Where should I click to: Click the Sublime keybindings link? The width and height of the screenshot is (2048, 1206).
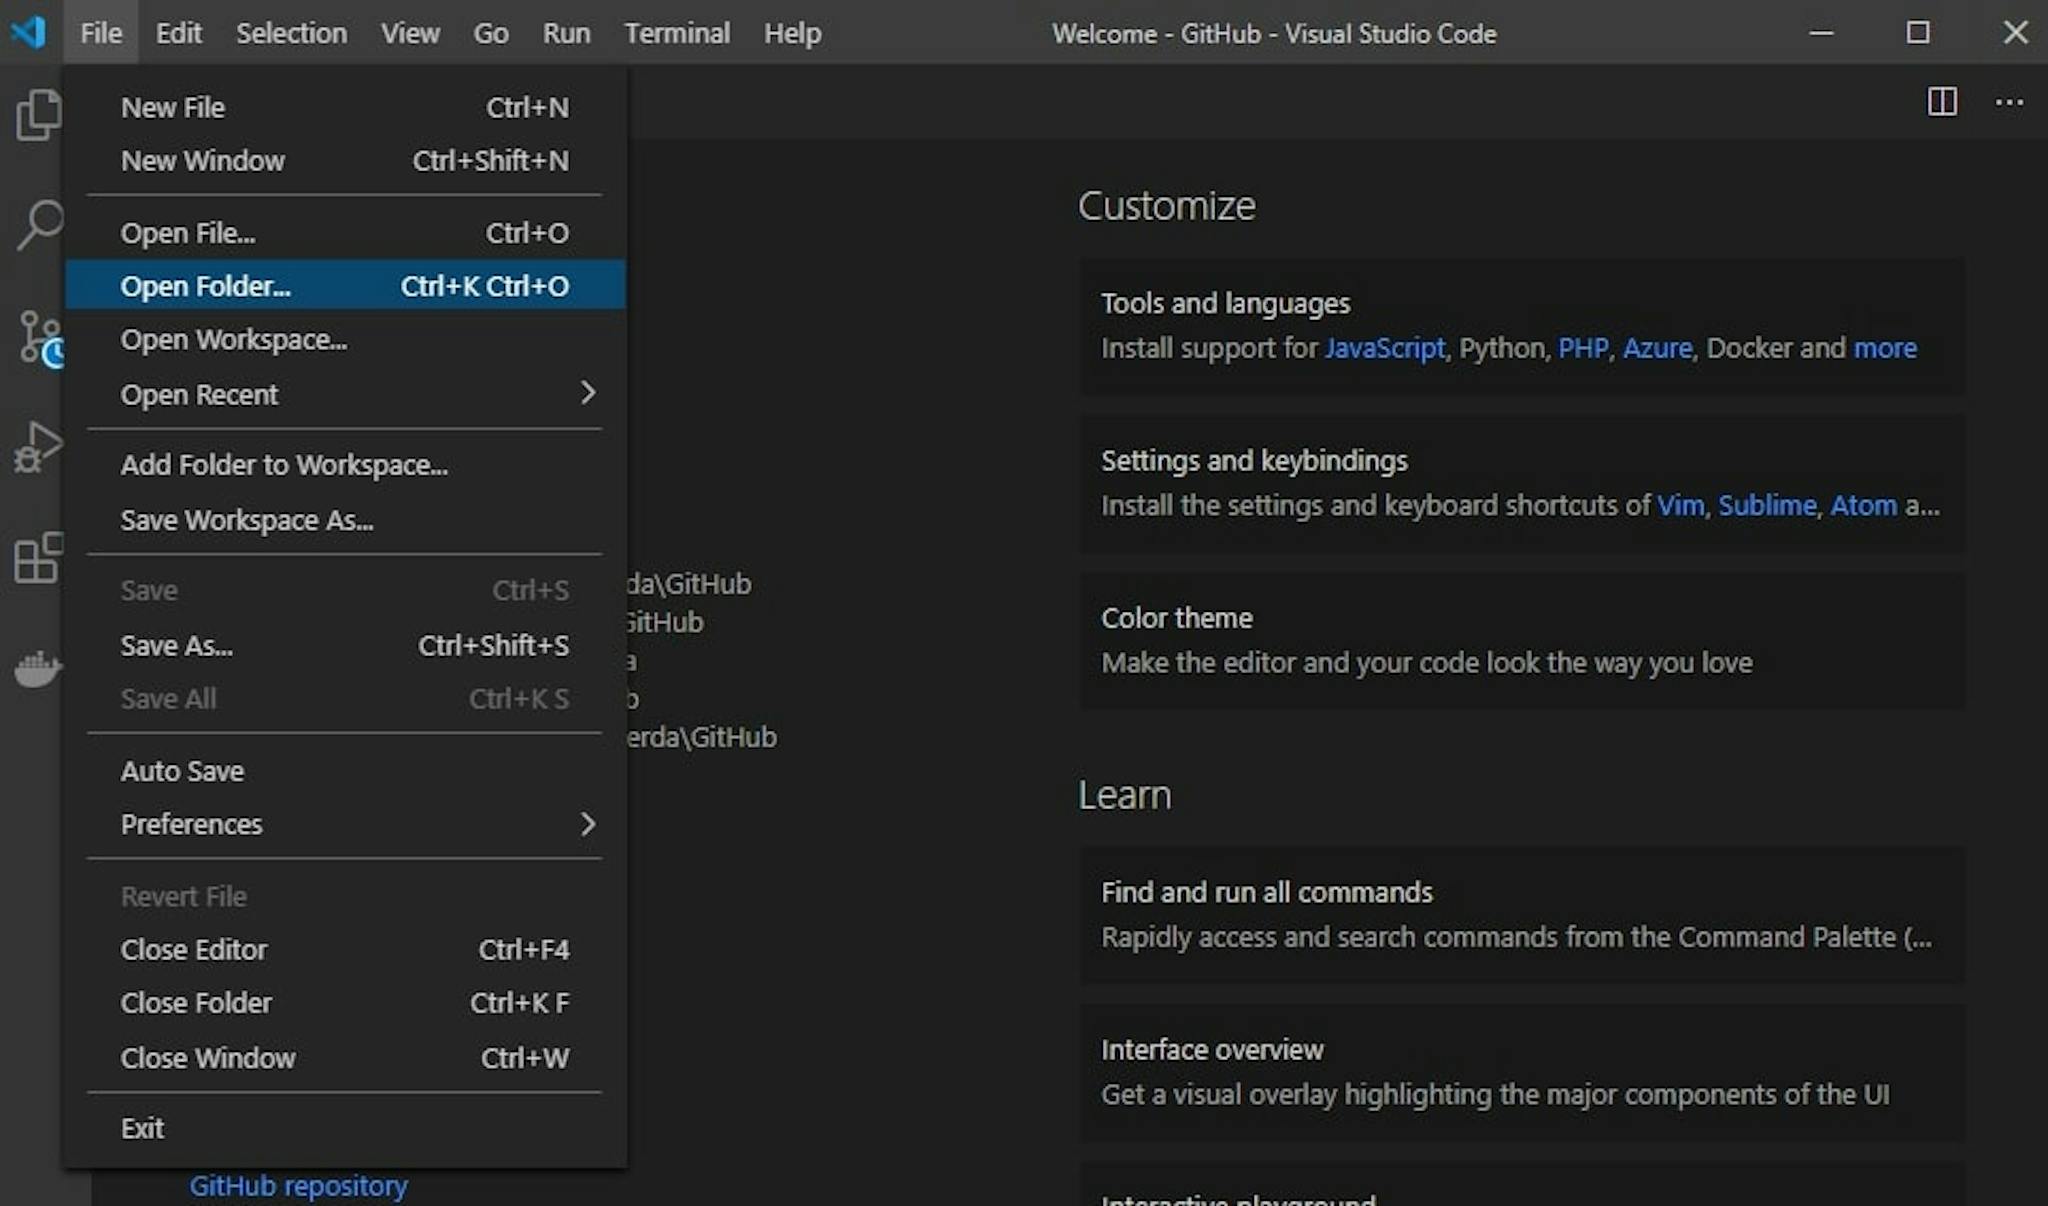tap(1767, 505)
